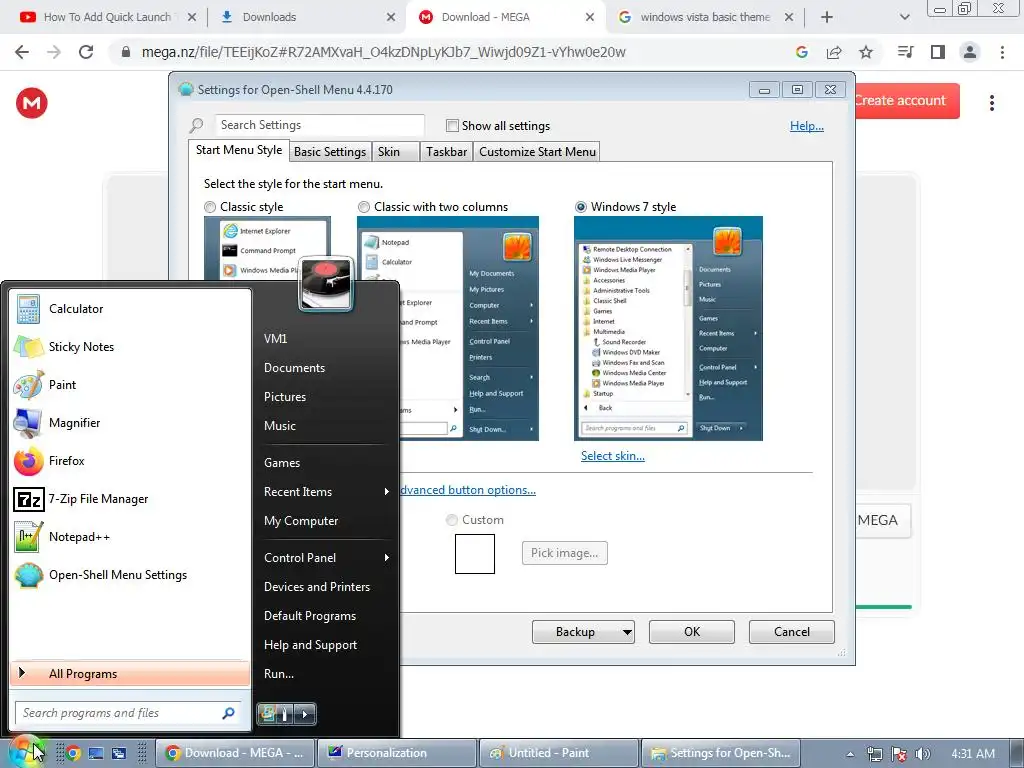Open Chrome tab search dropdown
Image resolution: width=1024 pixels, height=768 pixels.
pyautogui.click(x=904, y=17)
